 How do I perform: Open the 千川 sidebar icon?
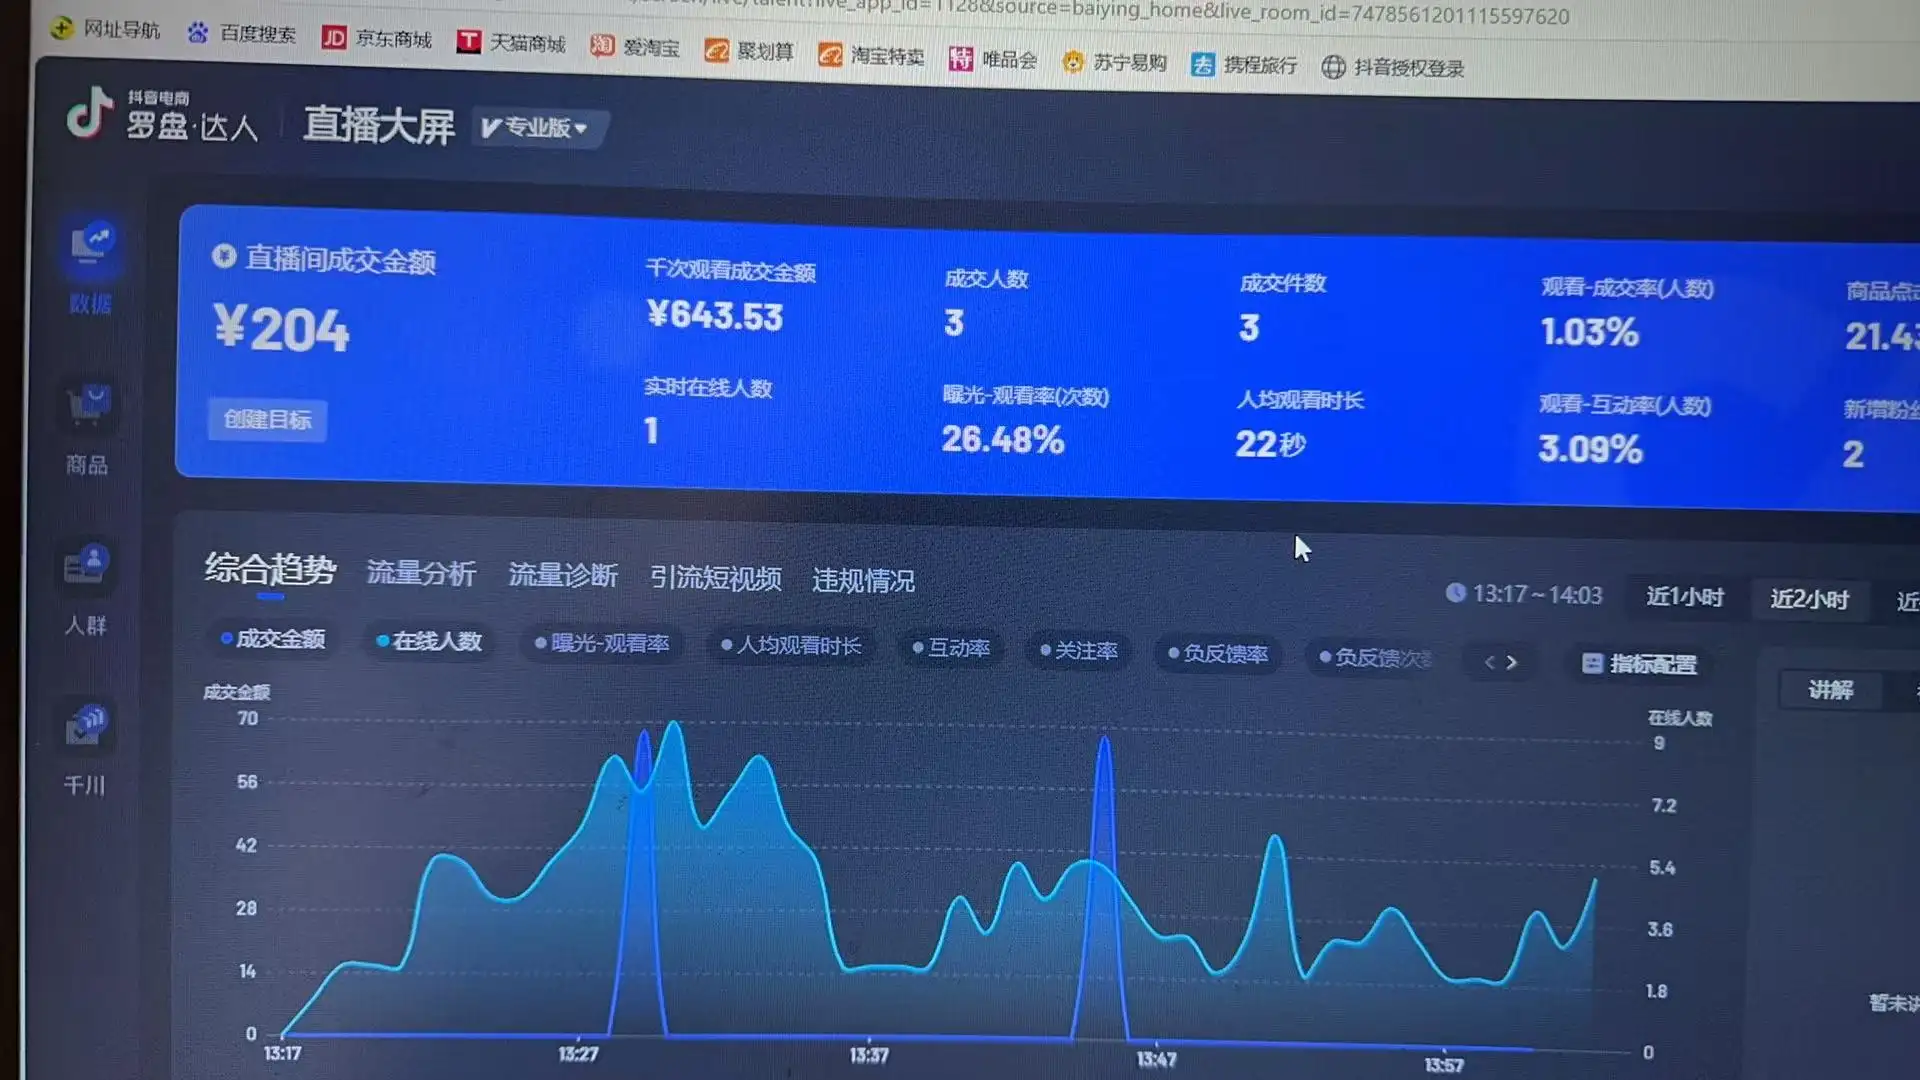point(86,725)
